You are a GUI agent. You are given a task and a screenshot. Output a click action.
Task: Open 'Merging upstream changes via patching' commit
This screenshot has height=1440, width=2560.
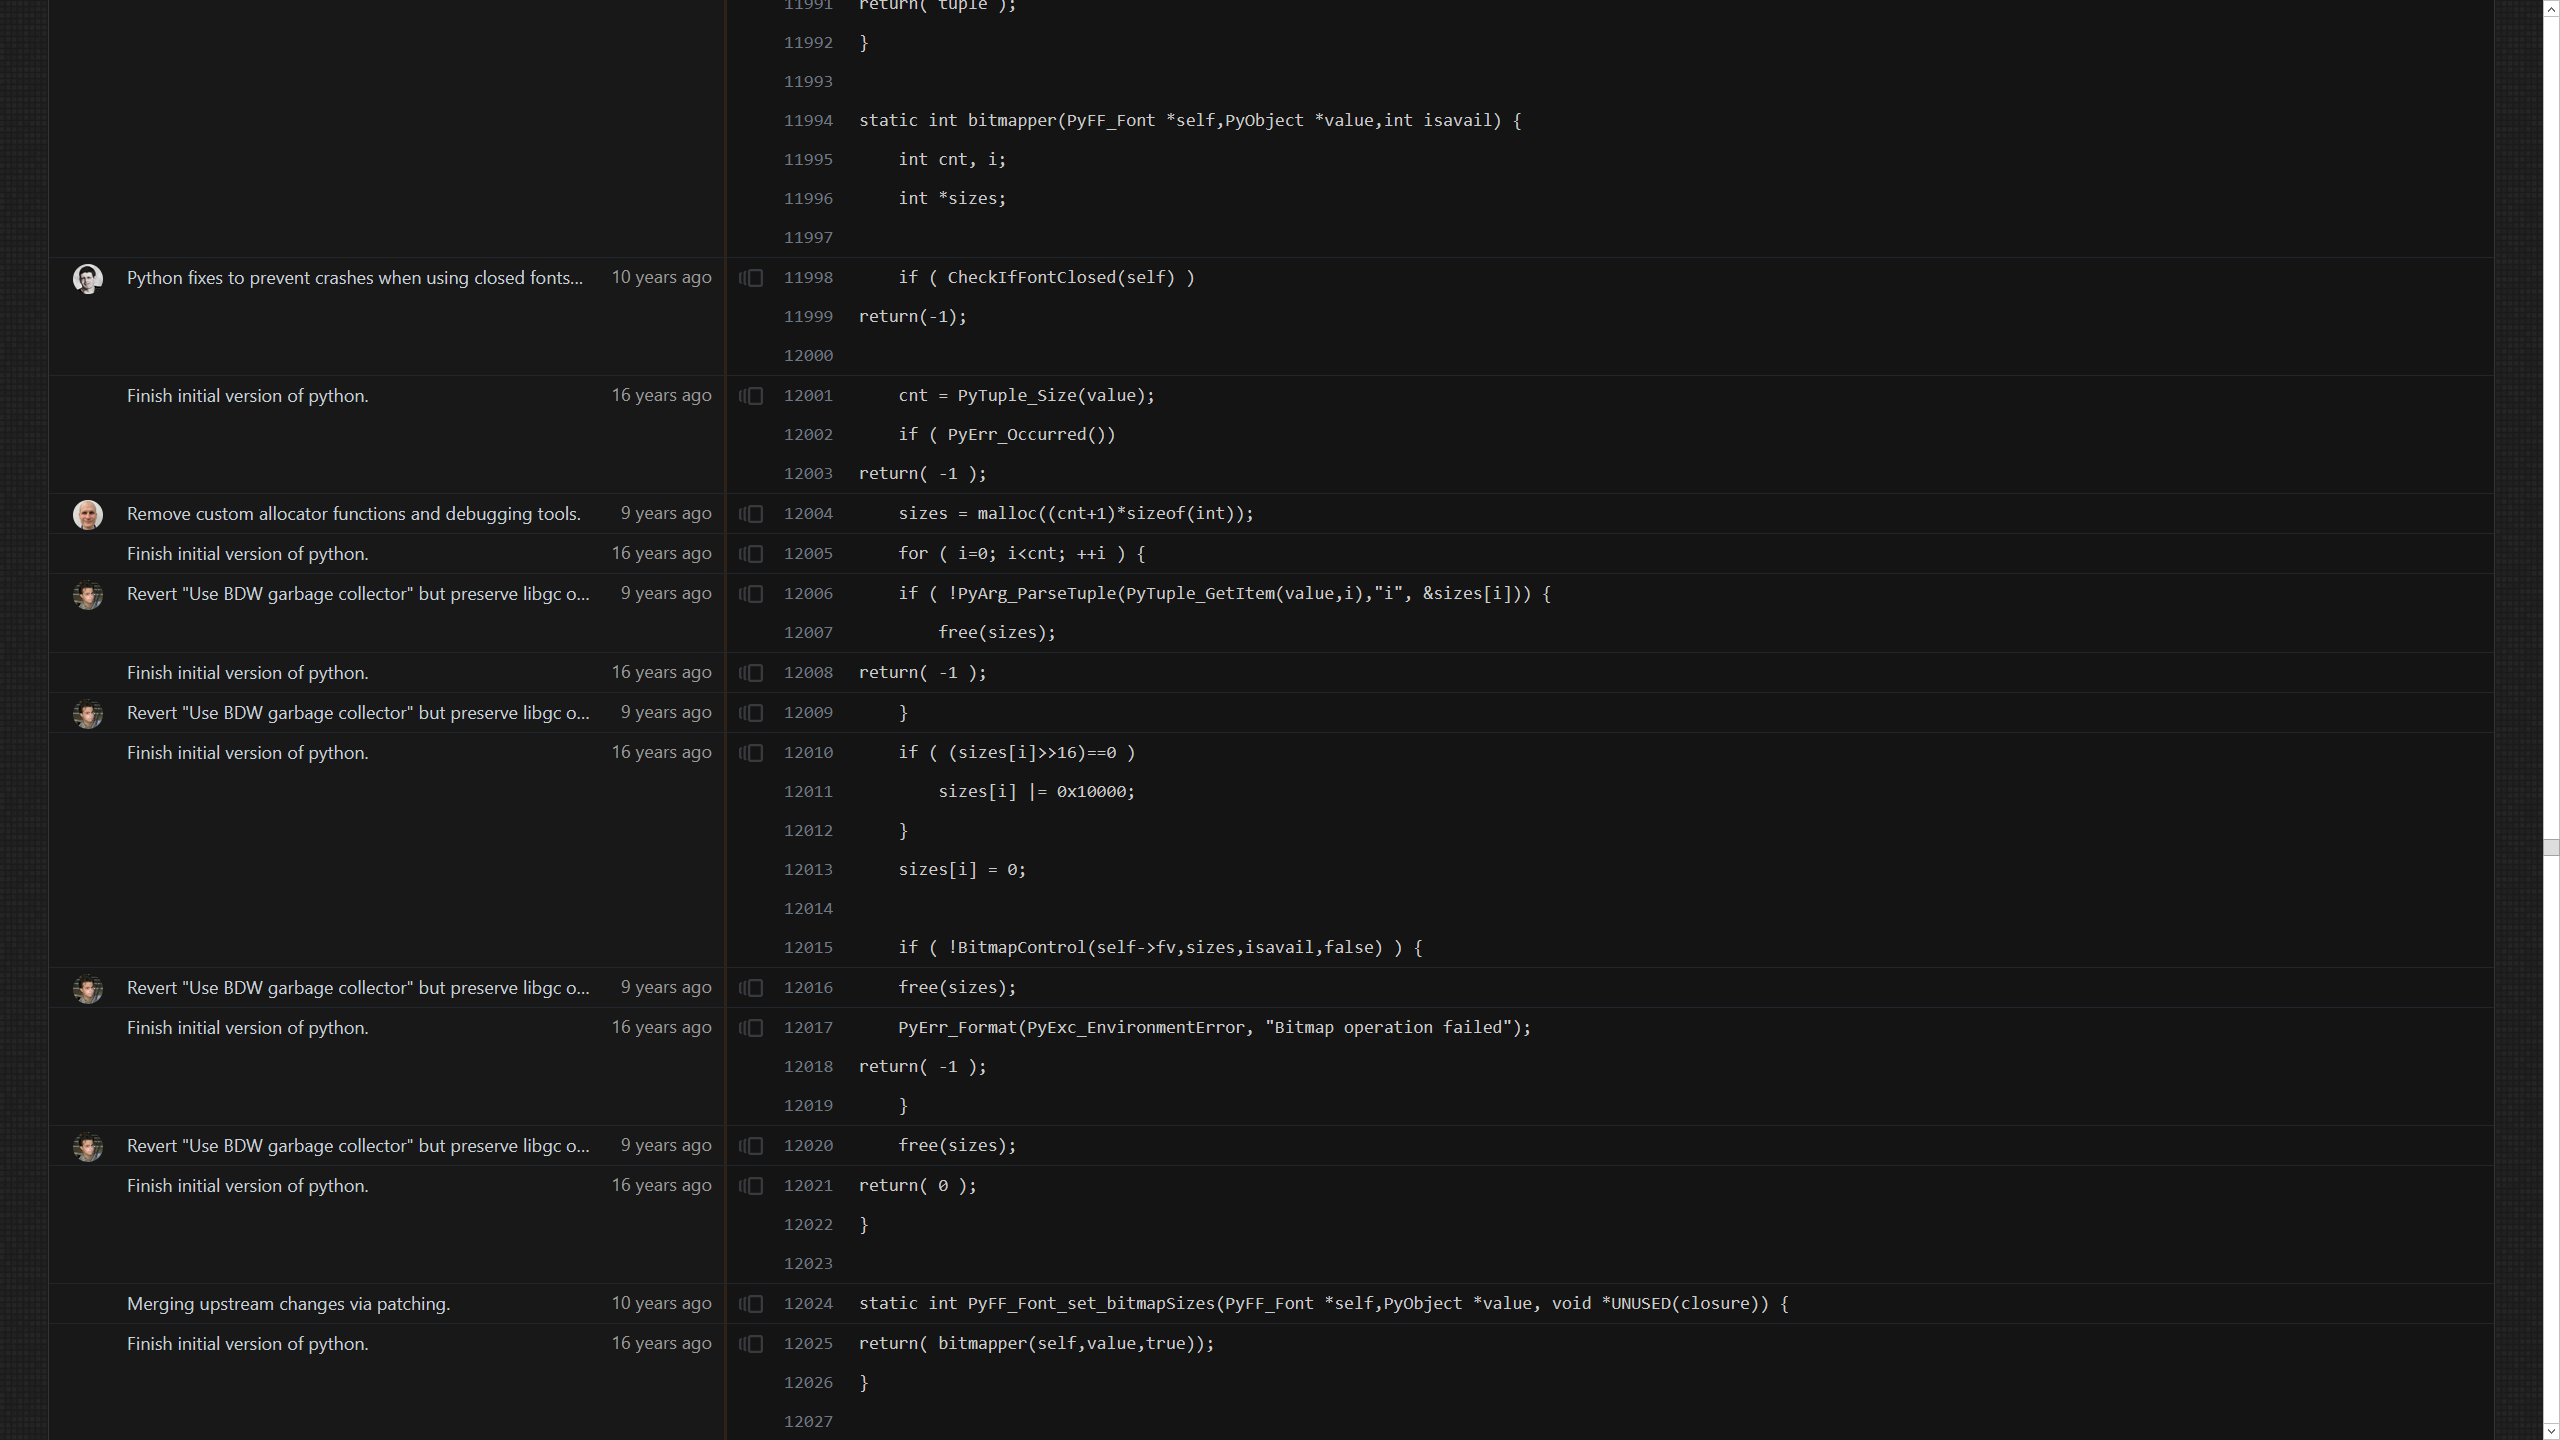point(288,1304)
